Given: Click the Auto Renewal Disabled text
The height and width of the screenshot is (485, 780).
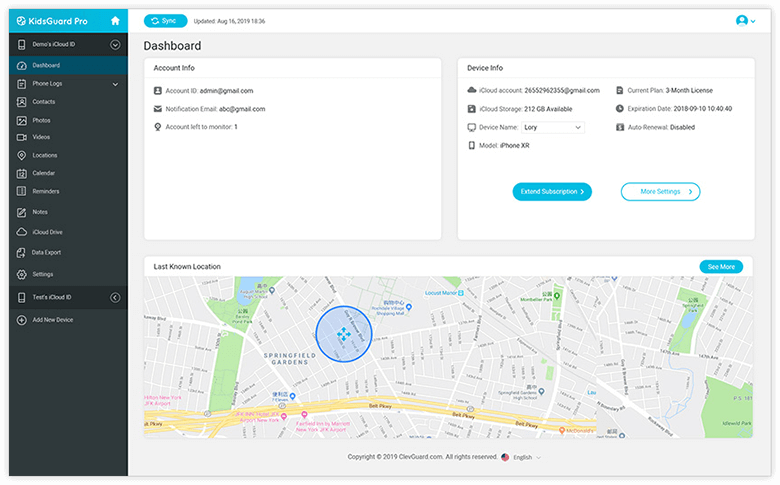Looking at the screenshot, I should click(x=661, y=127).
